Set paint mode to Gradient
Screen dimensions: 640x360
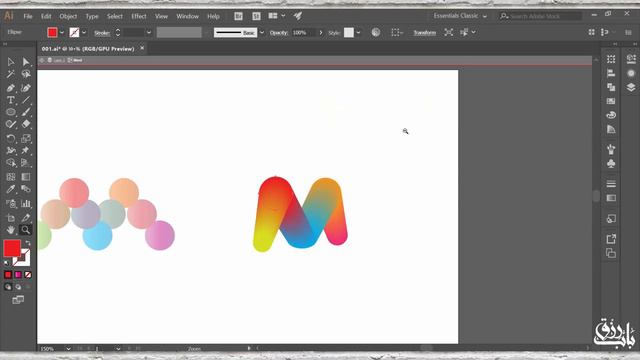[x=18, y=275]
